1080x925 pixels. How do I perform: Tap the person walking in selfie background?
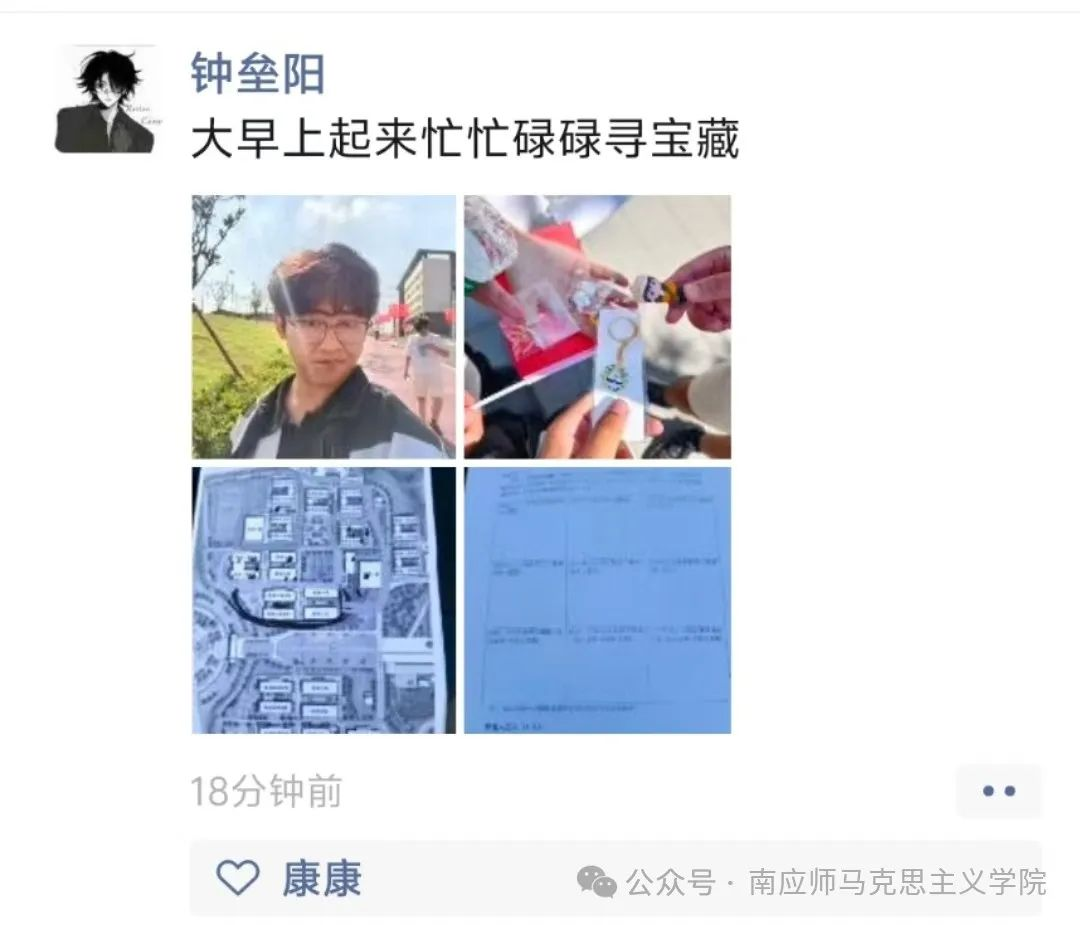[x=424, y=368]
